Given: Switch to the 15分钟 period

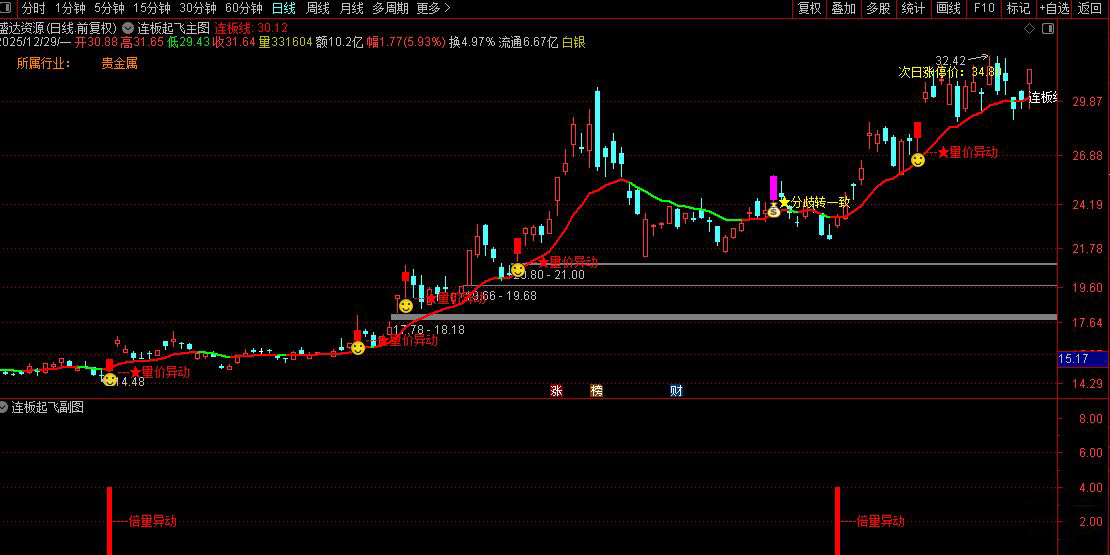Looking at the screenshot, I should coord(151,8).
